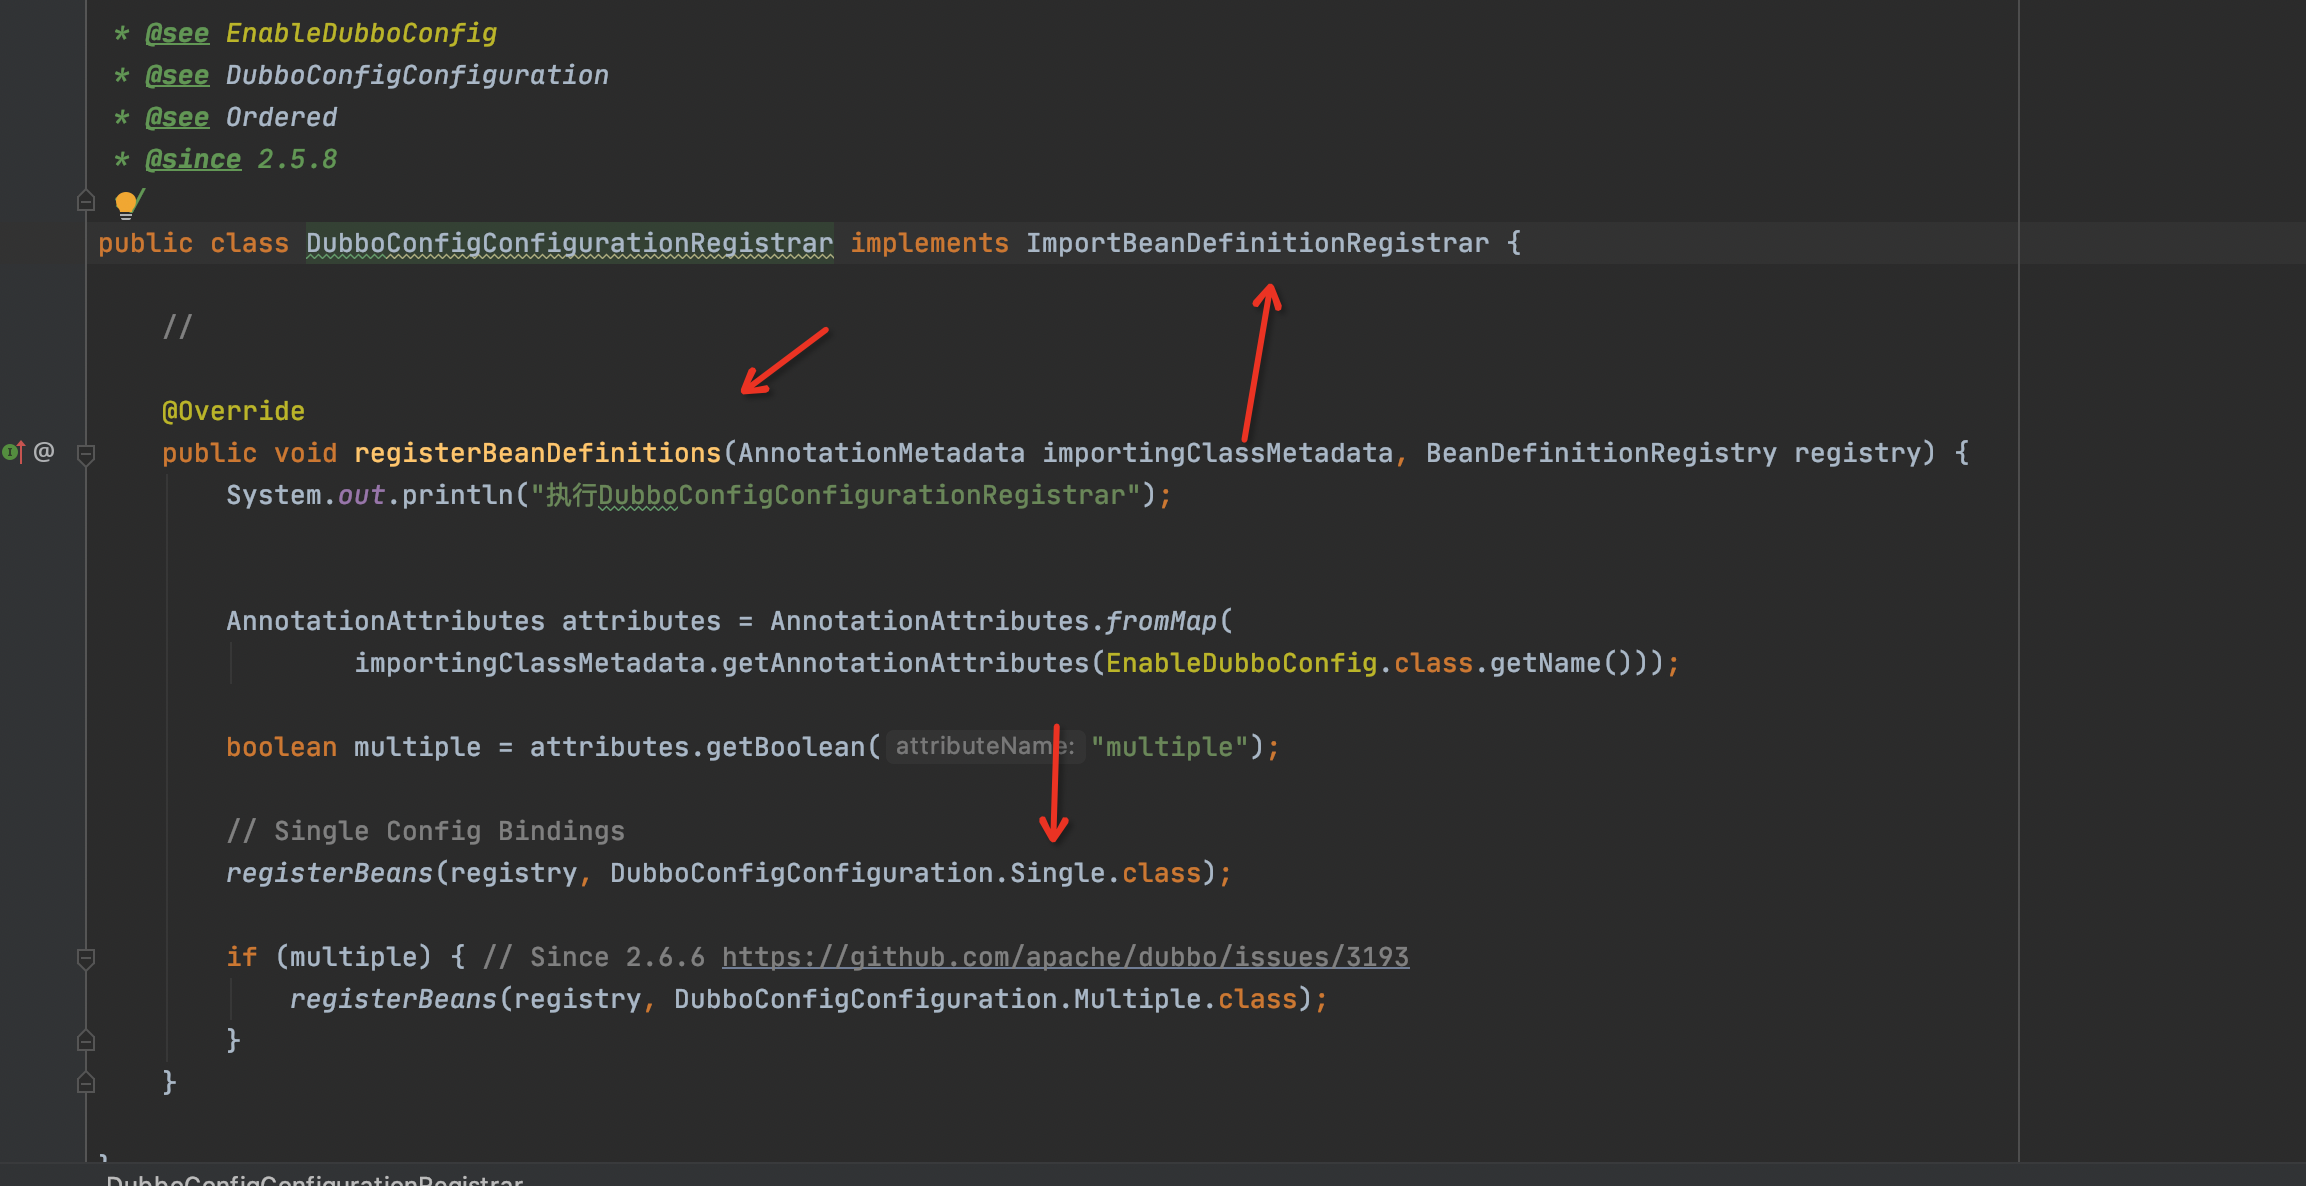Click EnableDubboConfig in the Javadoc @see line
Screen dimensions: 2306x1186
[x=361, y=33]
